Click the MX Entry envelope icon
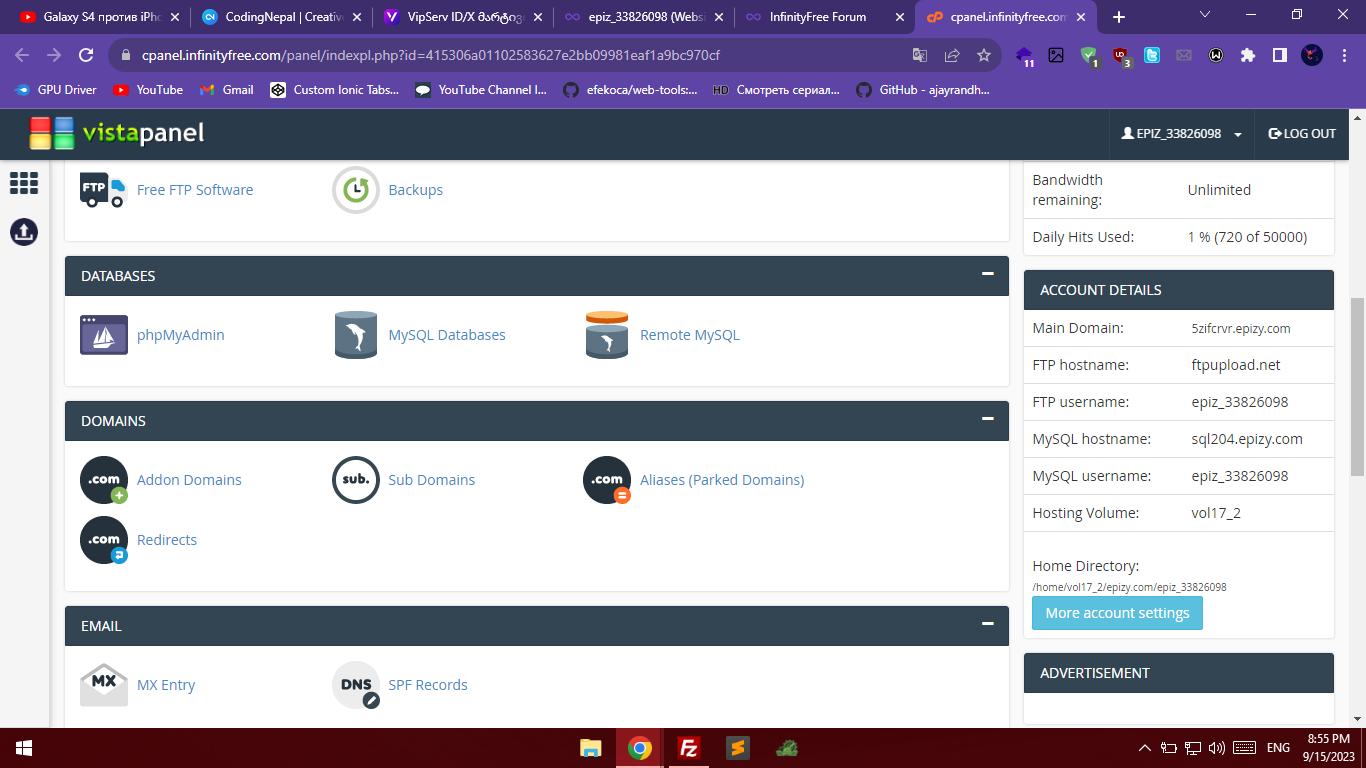Image resolution: width=1366 pixels, height=768 pixels. 104,685
